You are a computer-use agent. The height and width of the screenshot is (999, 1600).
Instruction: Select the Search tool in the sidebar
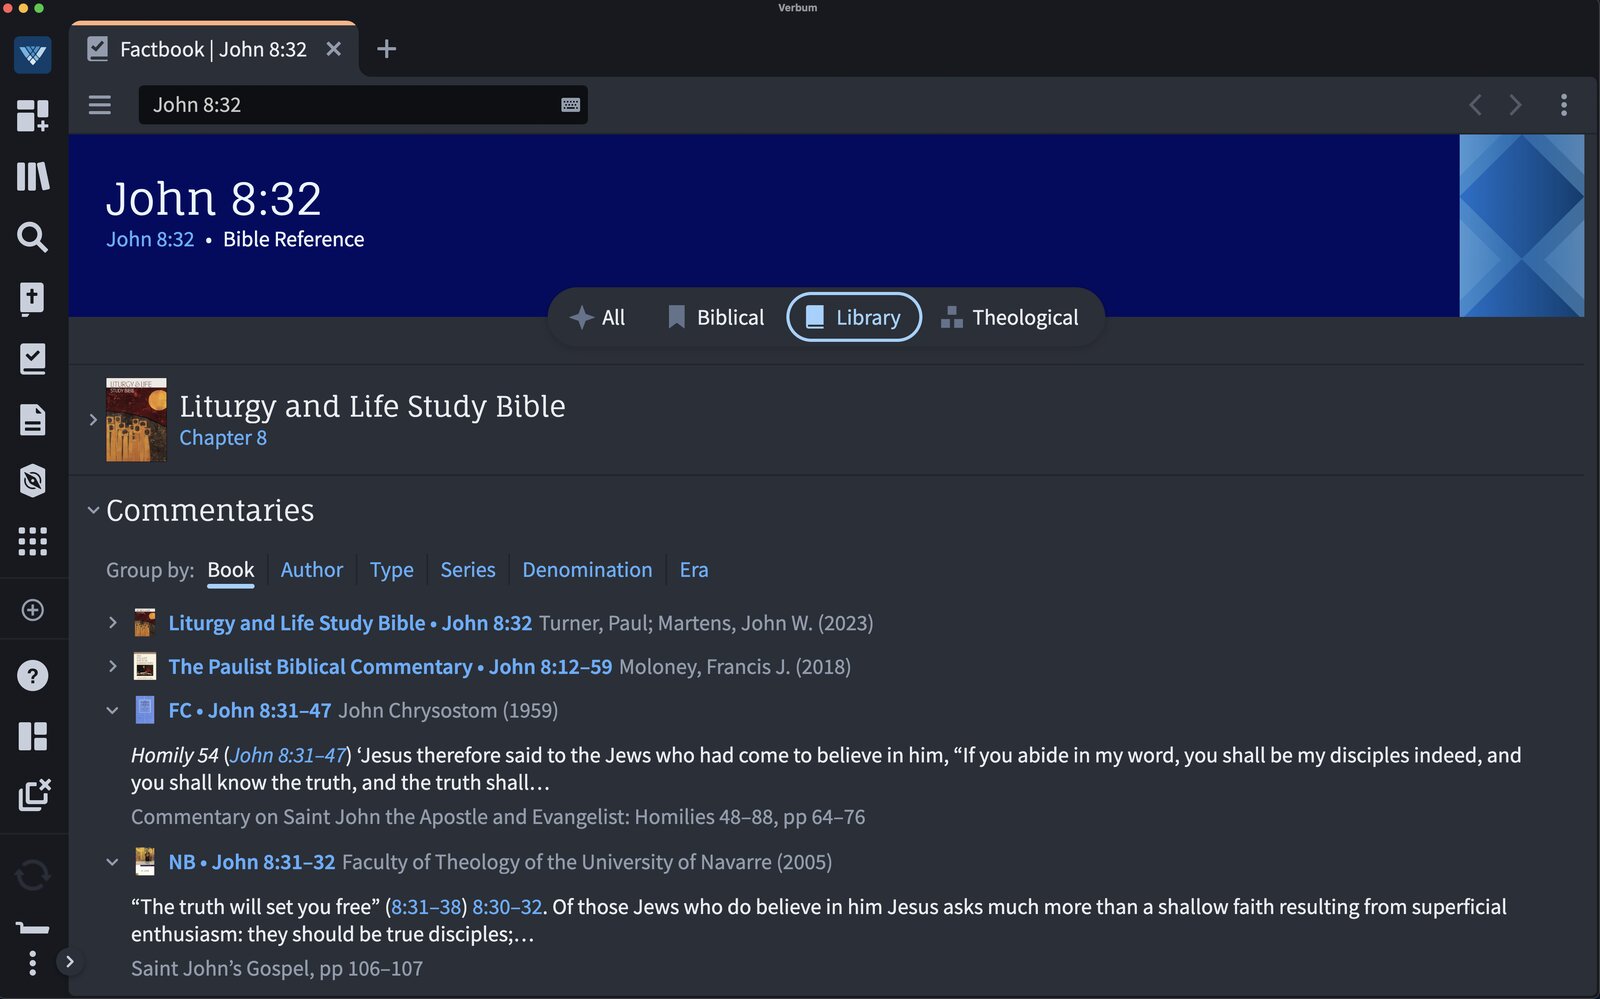click(x=33, y=238)
